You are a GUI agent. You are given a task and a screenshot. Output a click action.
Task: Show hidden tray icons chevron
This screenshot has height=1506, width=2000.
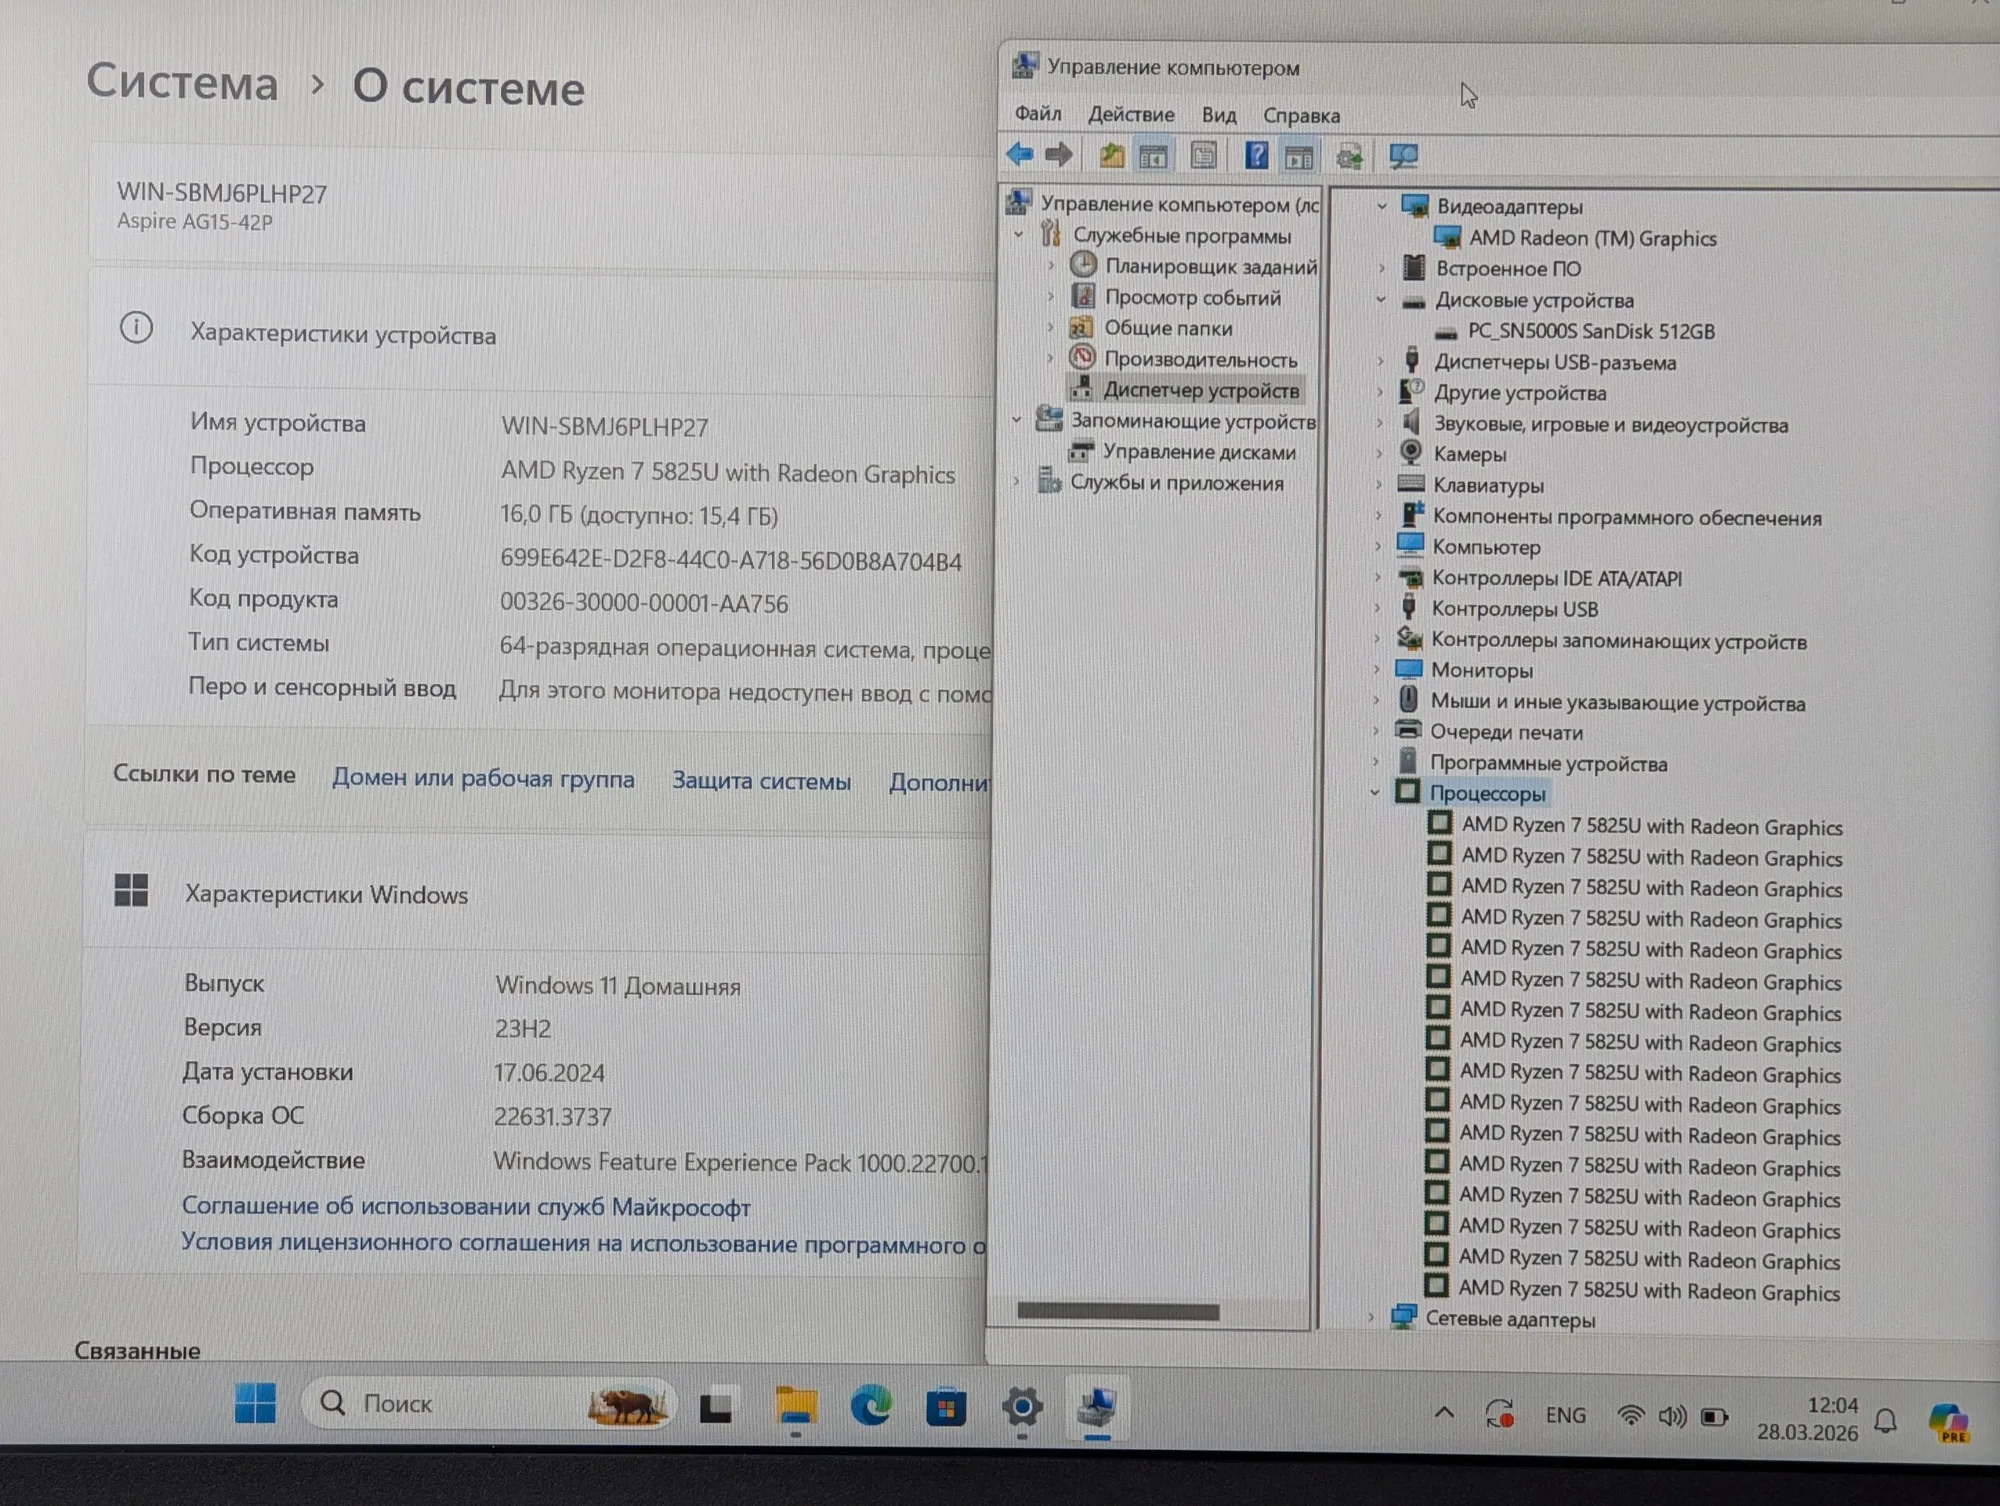[x=1444, y=1412]
